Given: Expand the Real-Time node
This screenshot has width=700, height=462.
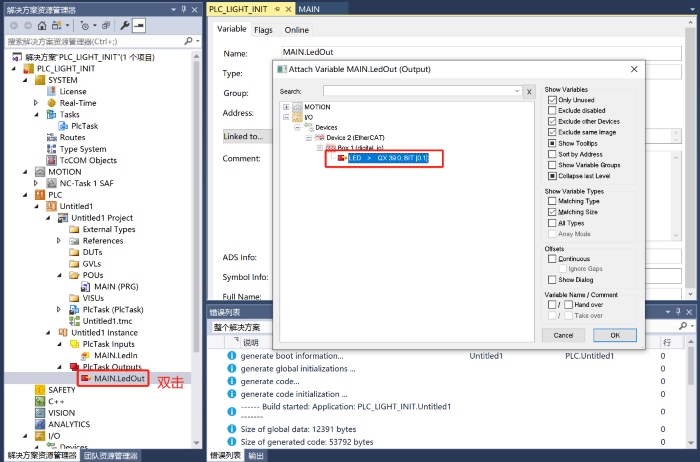Looking at the screenshot, I should point(36,103).
